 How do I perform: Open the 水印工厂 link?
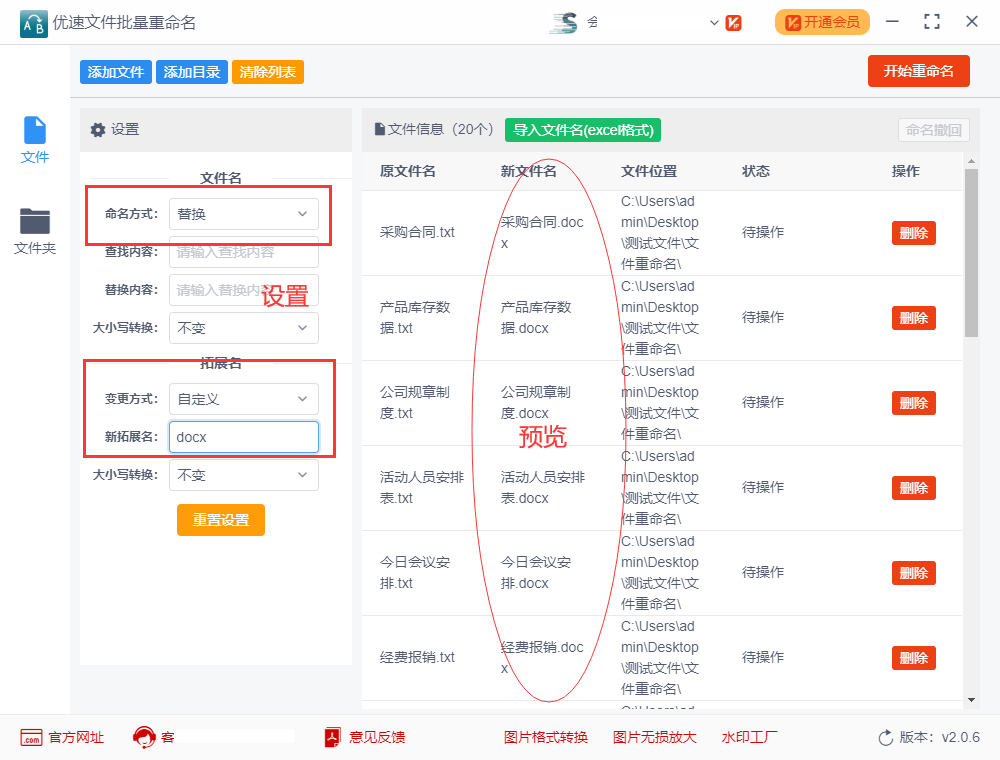(x=749, y=738)
